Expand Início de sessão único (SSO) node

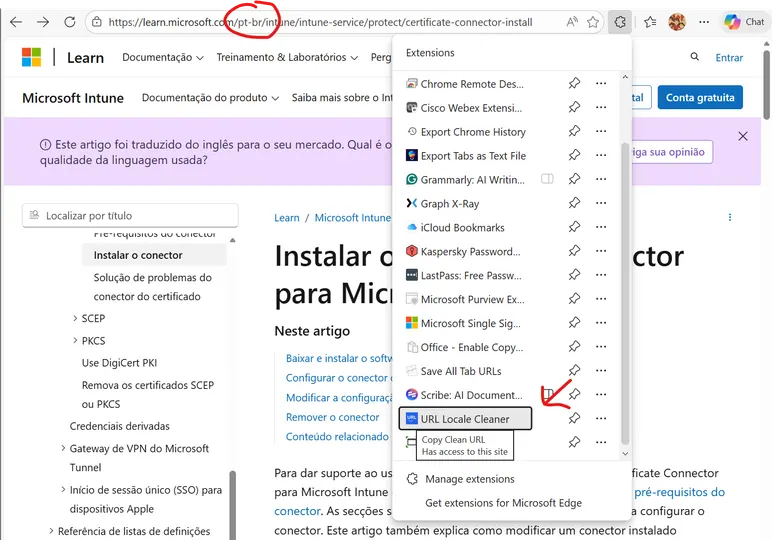63,490
